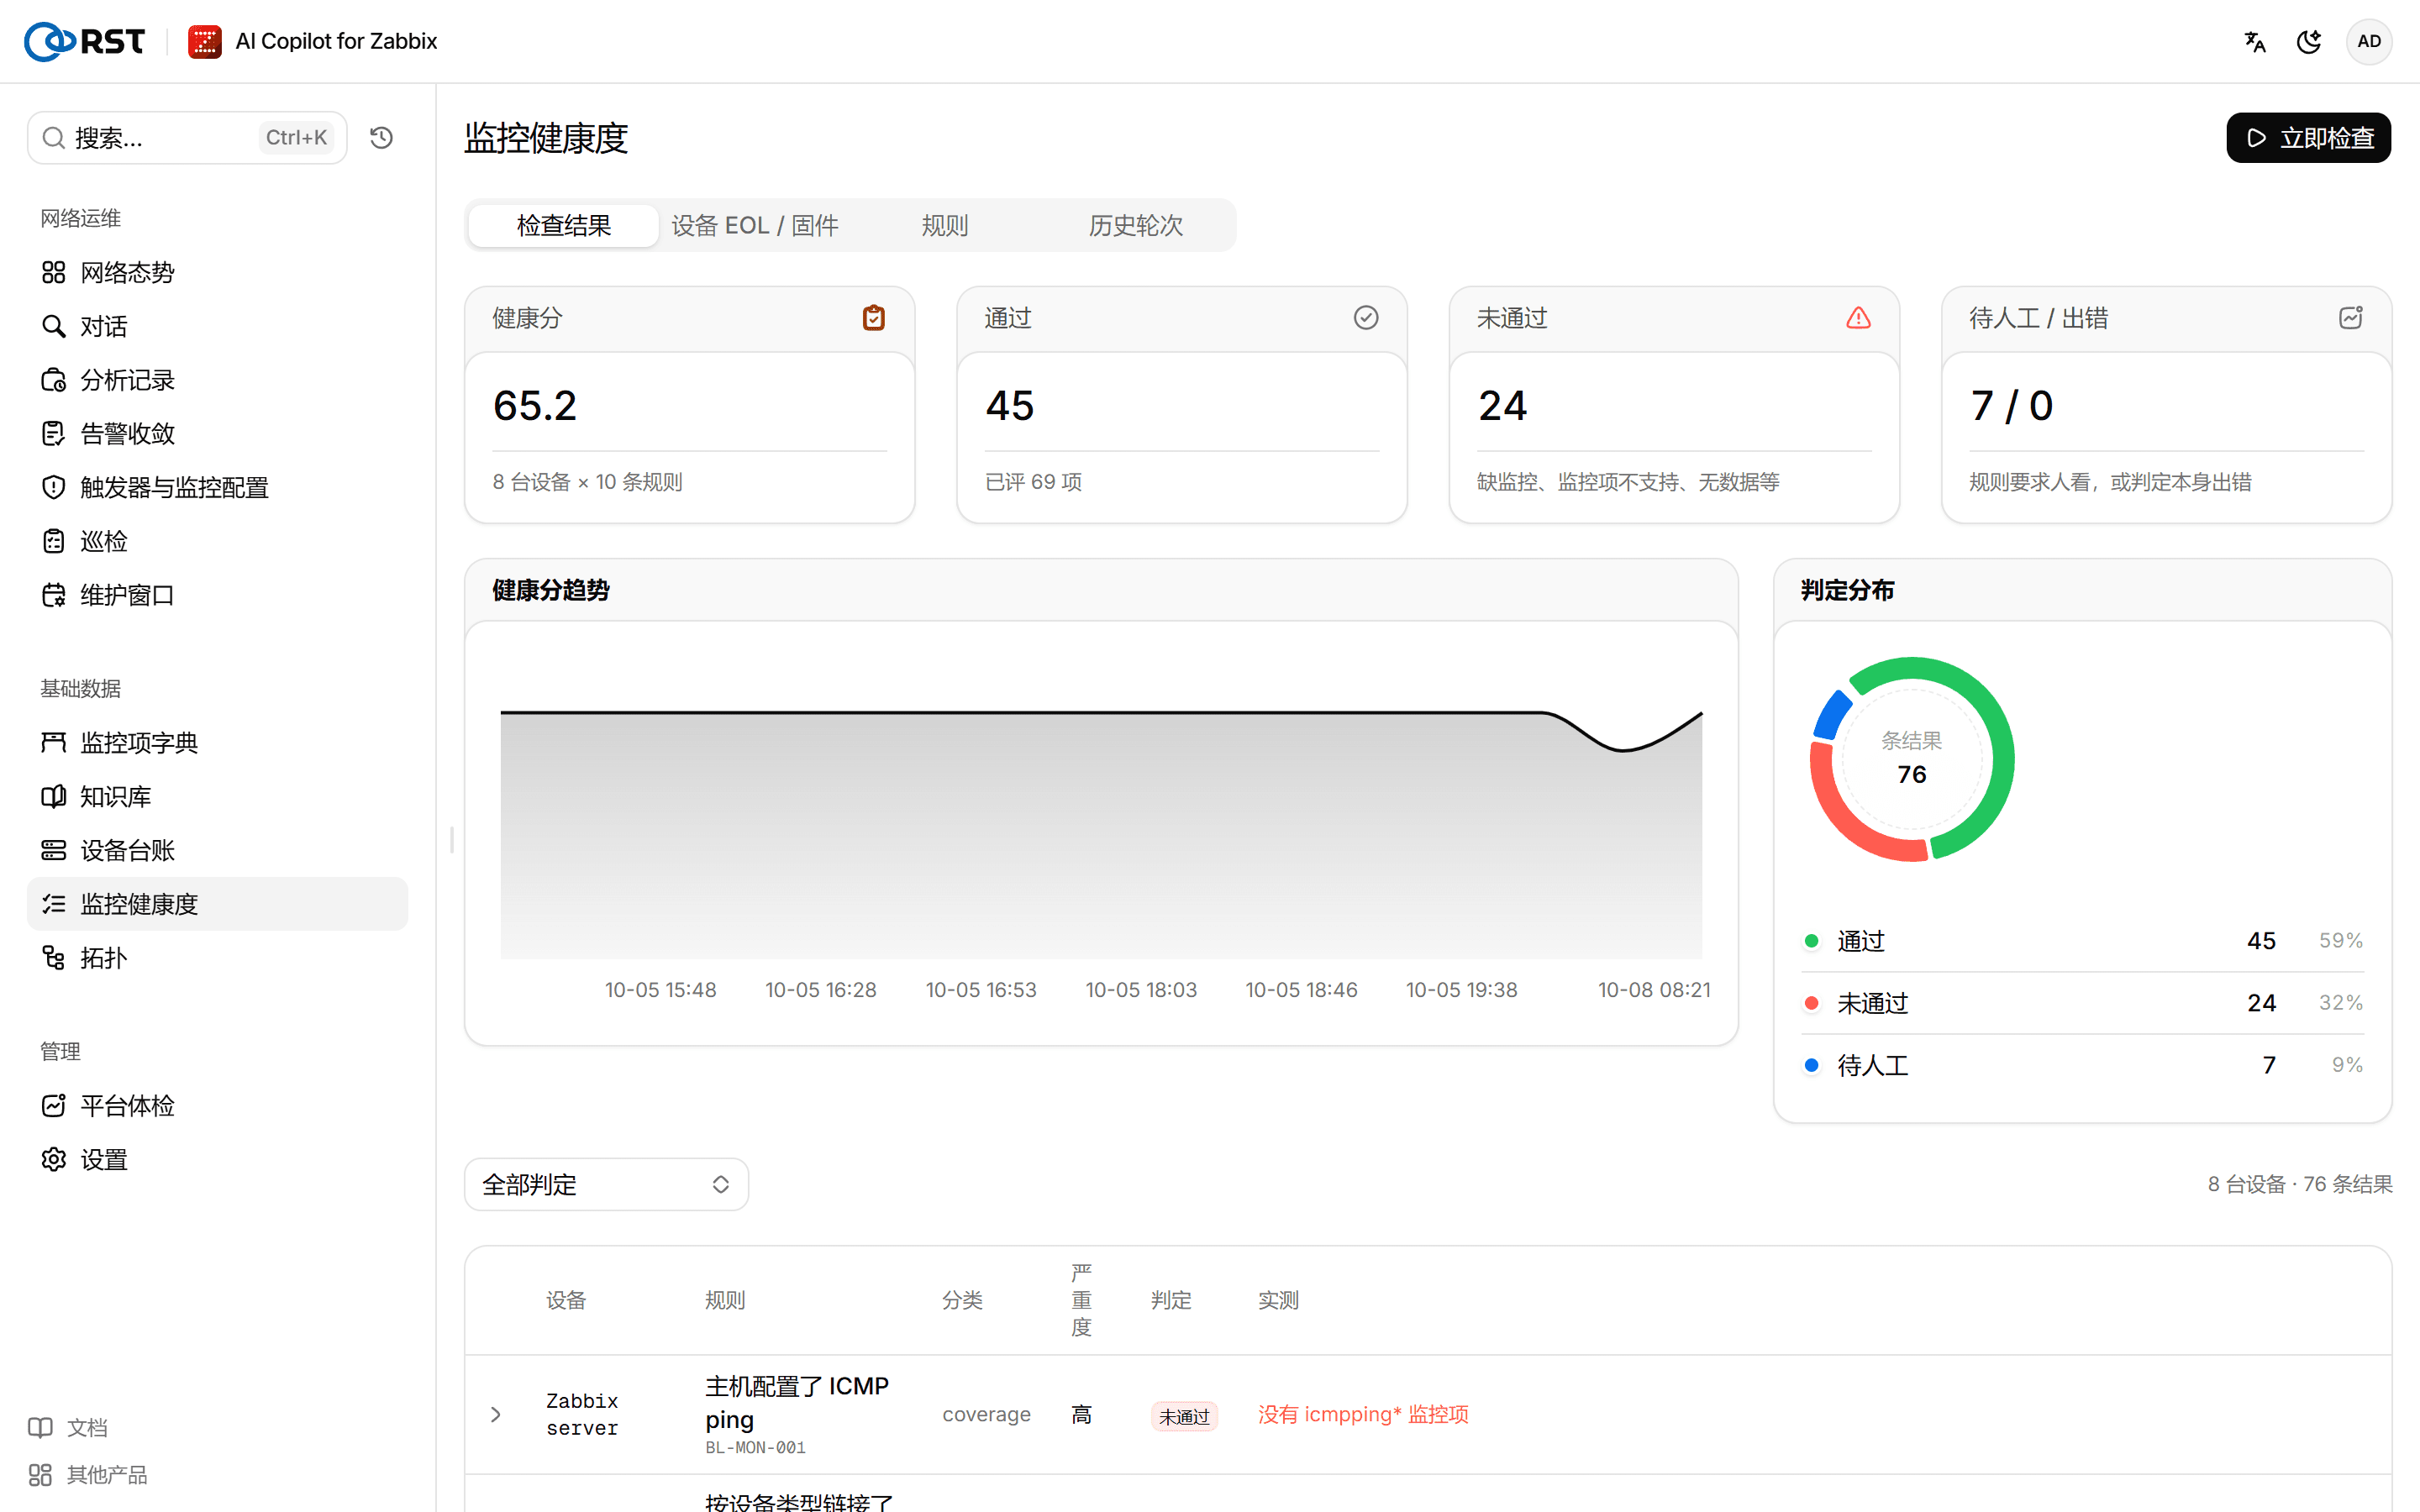Open 触发器与监控配置 in sidebar
The image size is (2420, 1512).
(217, 487)
